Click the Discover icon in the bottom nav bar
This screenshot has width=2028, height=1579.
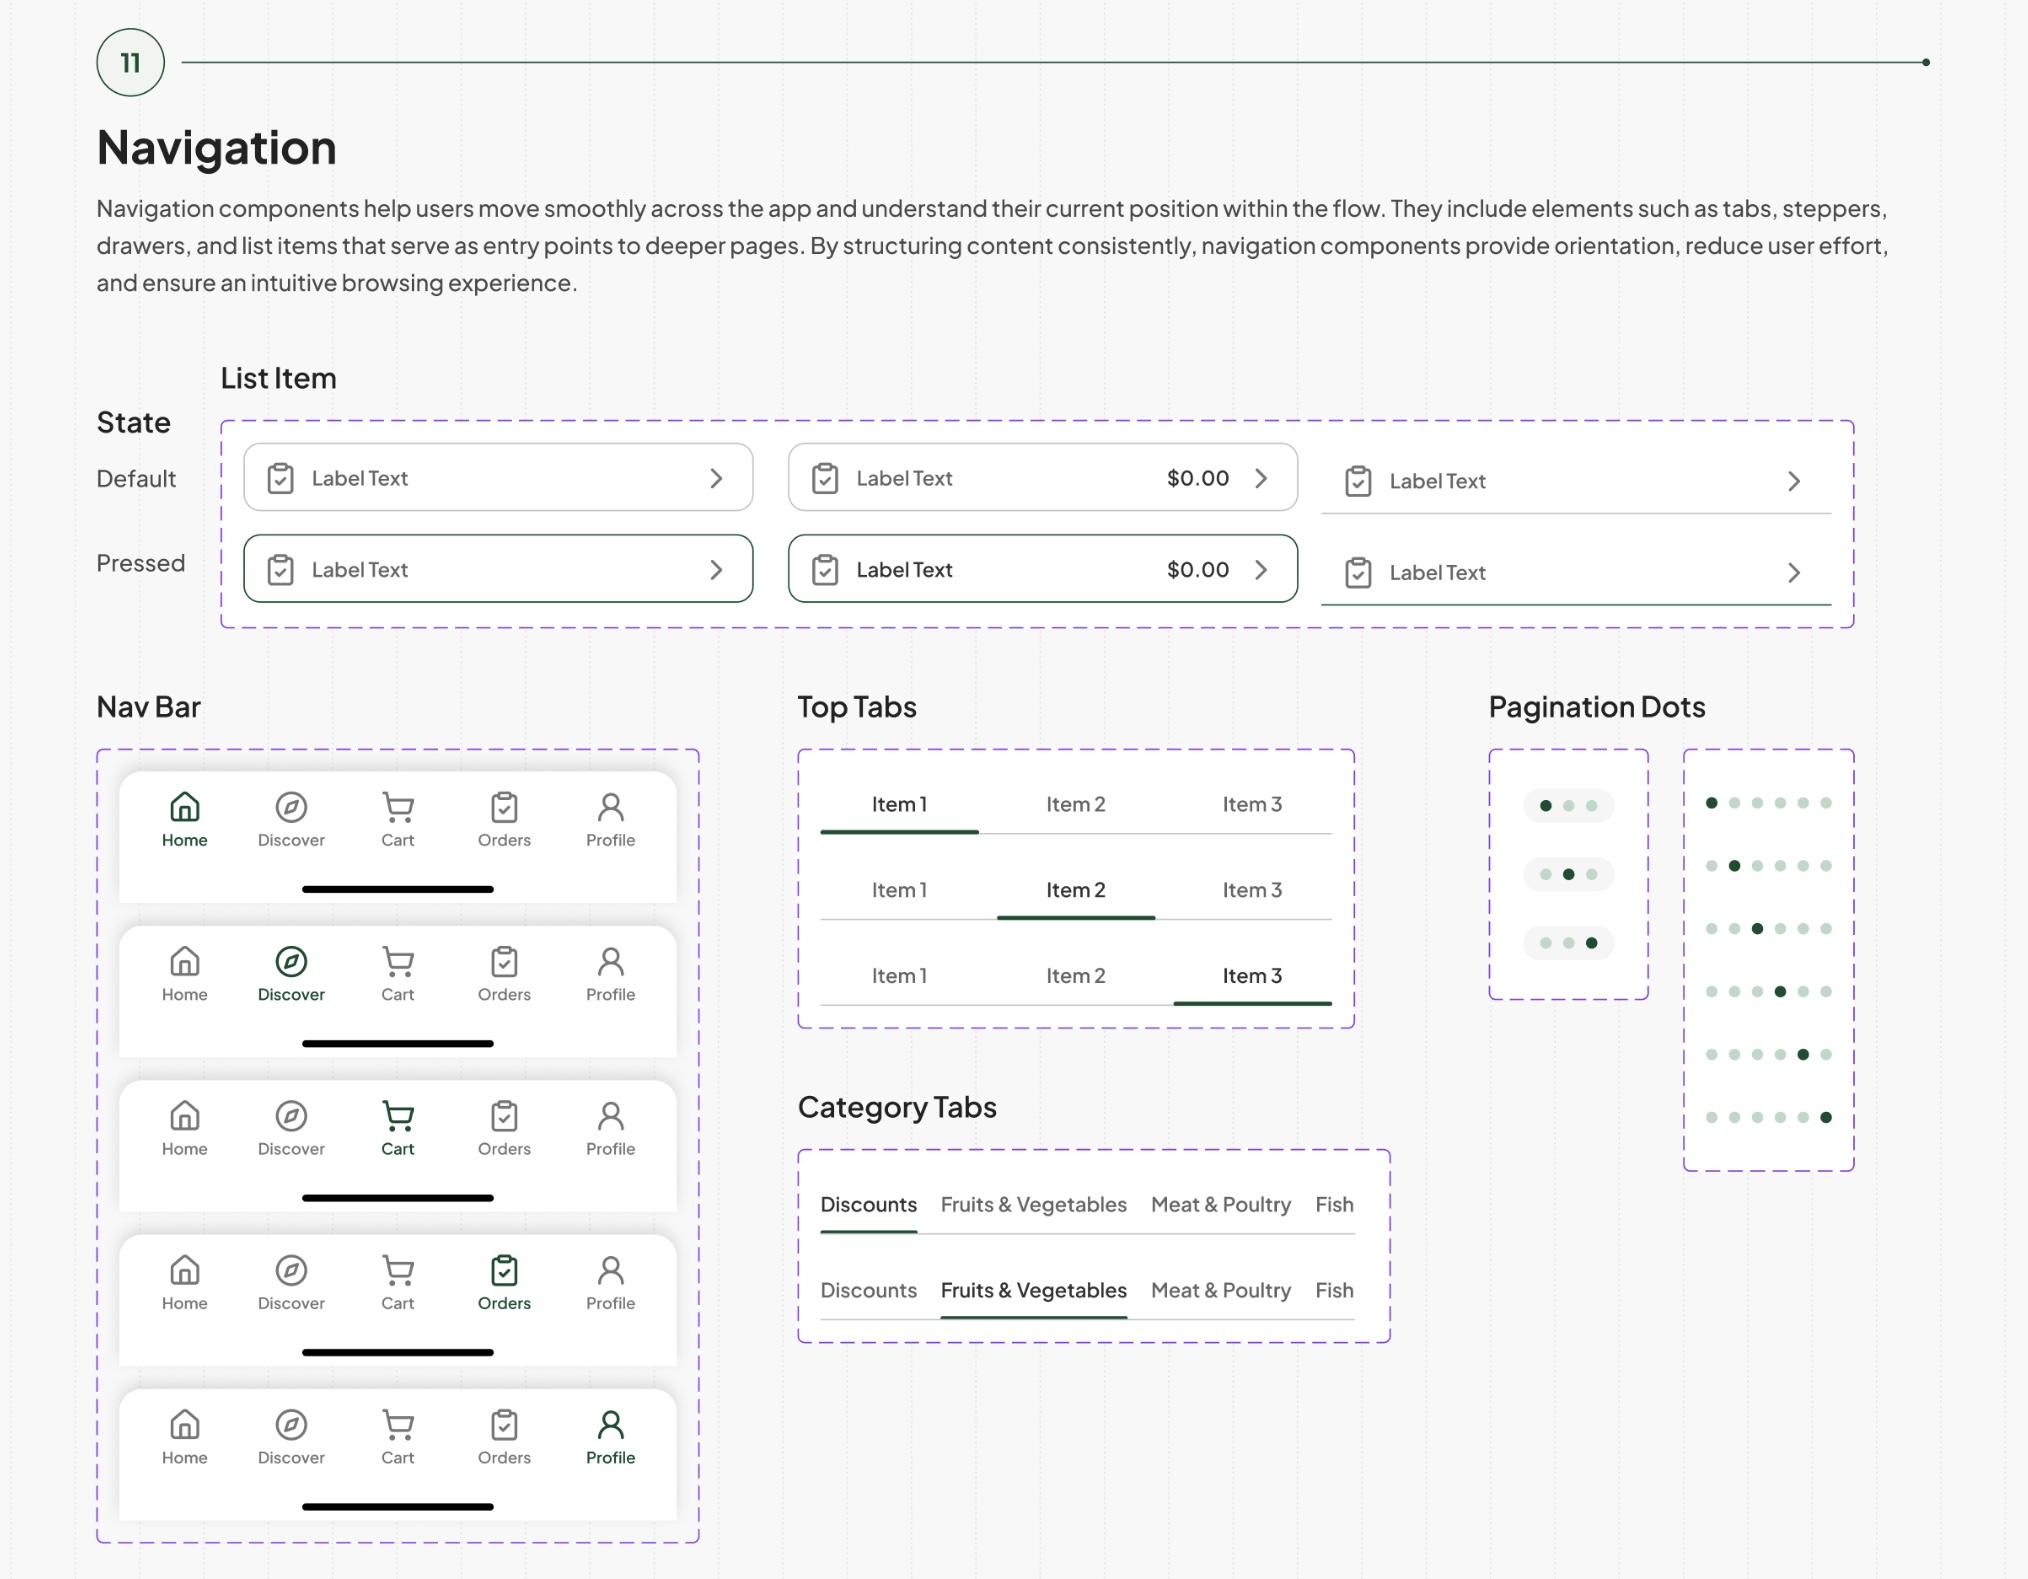pos(291,1424)
